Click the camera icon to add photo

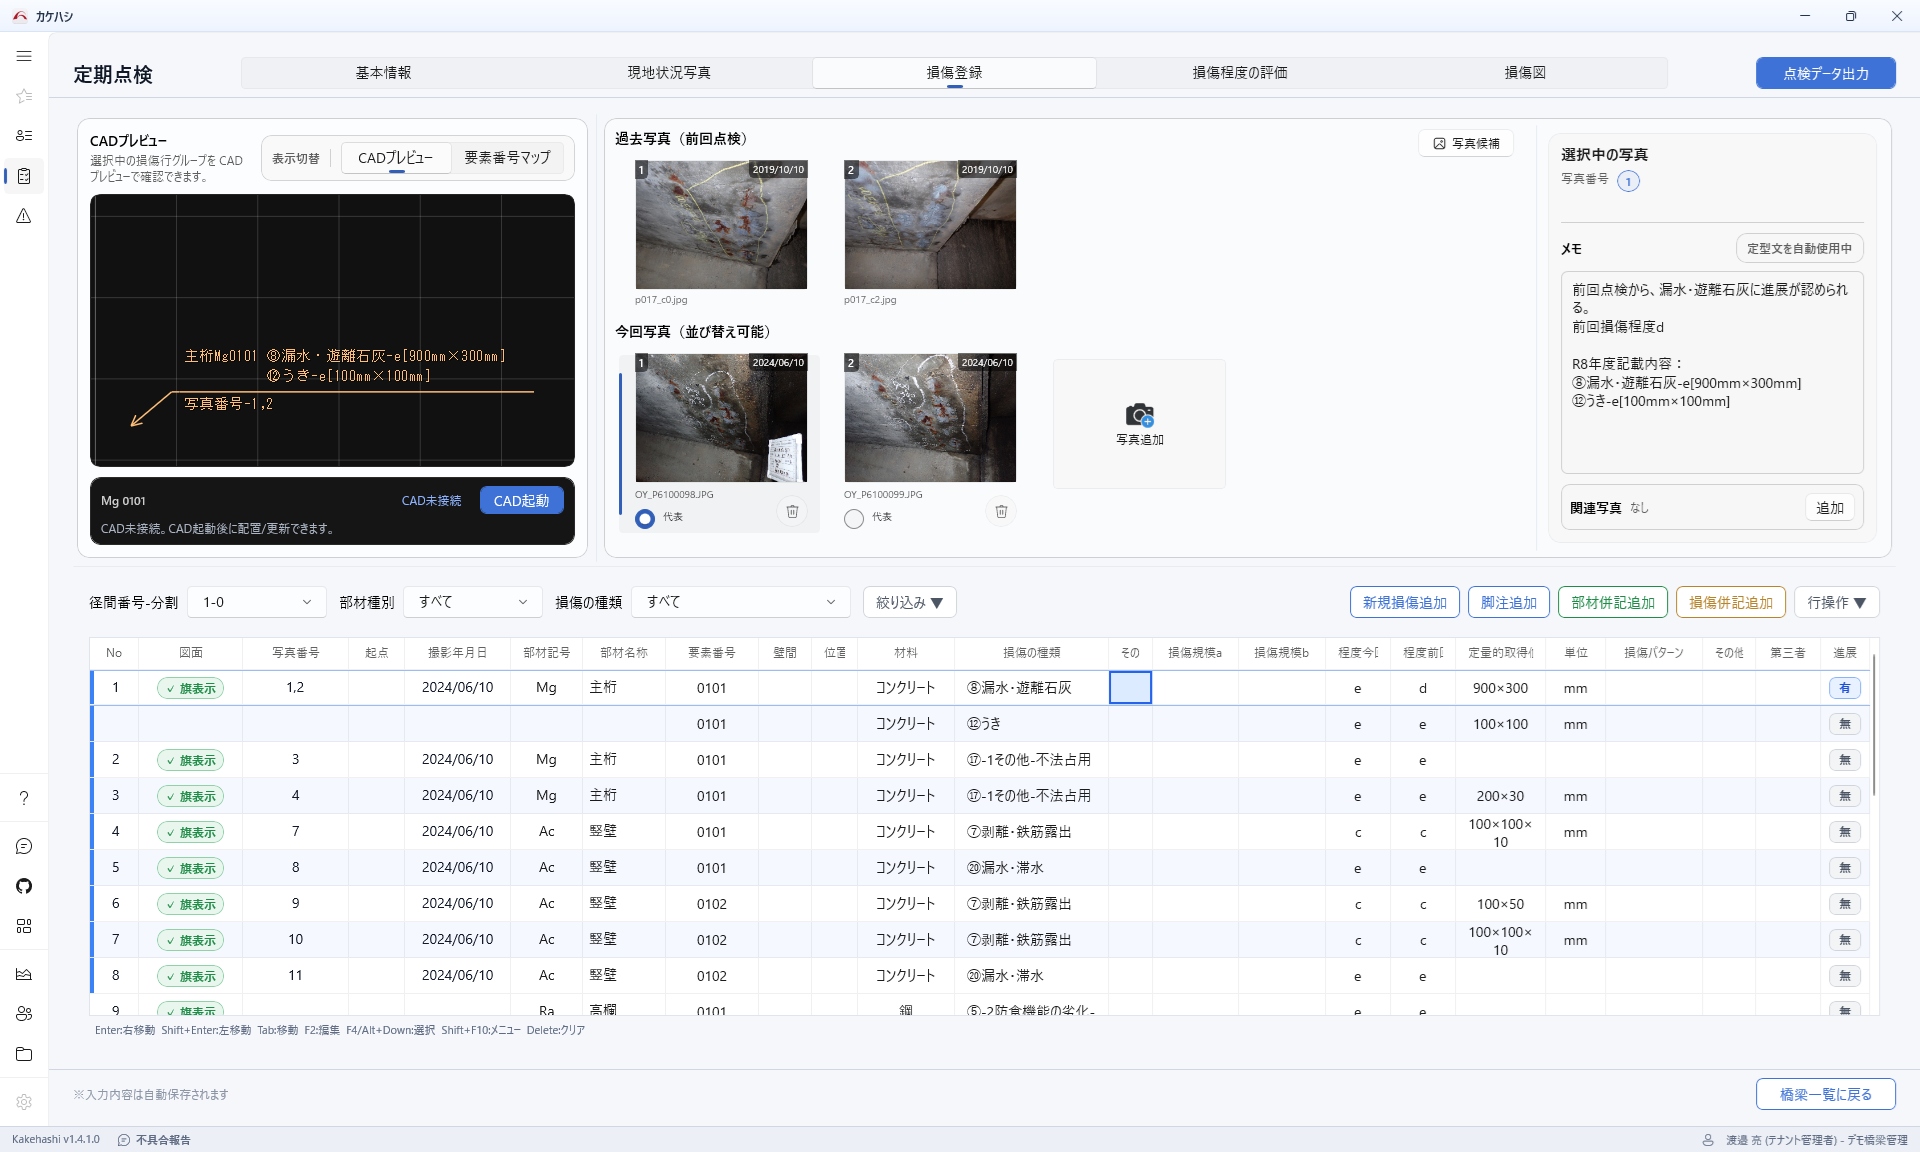point(1139,415)
